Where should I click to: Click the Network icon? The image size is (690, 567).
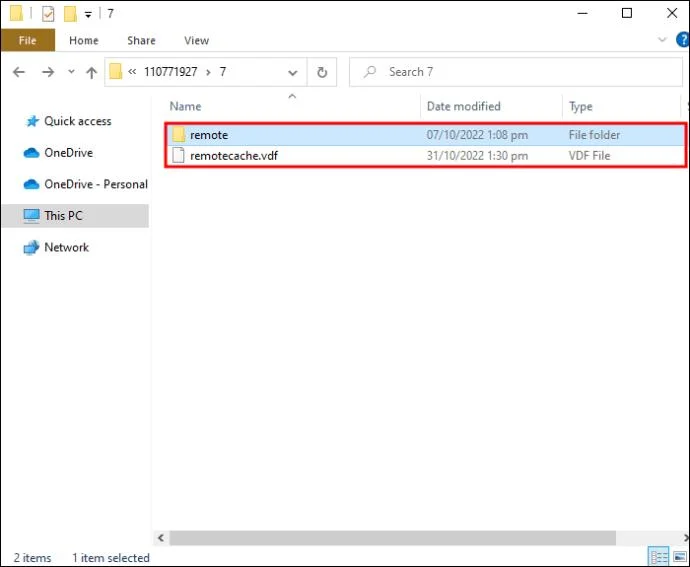[x=31, y=248]
